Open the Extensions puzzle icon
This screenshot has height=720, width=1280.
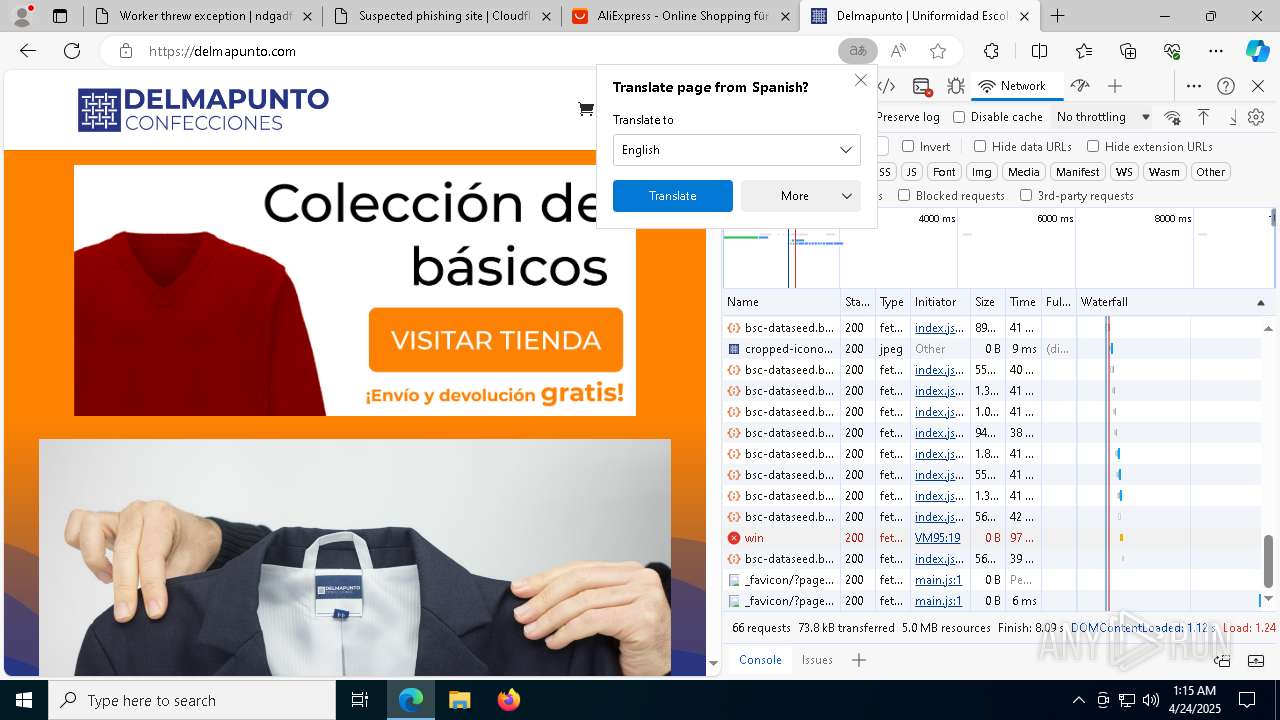pos(991,51)
